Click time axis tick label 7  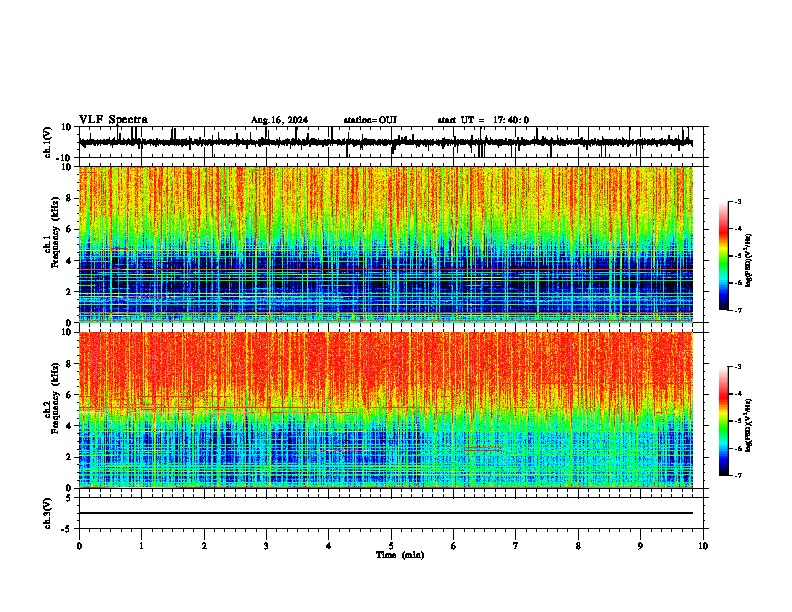click(516, 546)
